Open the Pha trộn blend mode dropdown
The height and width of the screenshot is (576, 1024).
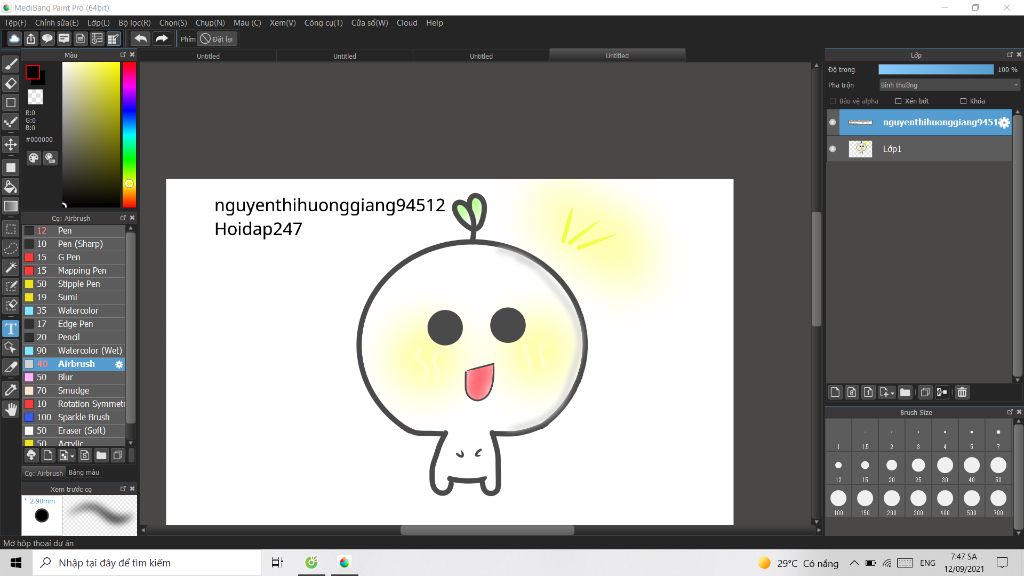949,85
